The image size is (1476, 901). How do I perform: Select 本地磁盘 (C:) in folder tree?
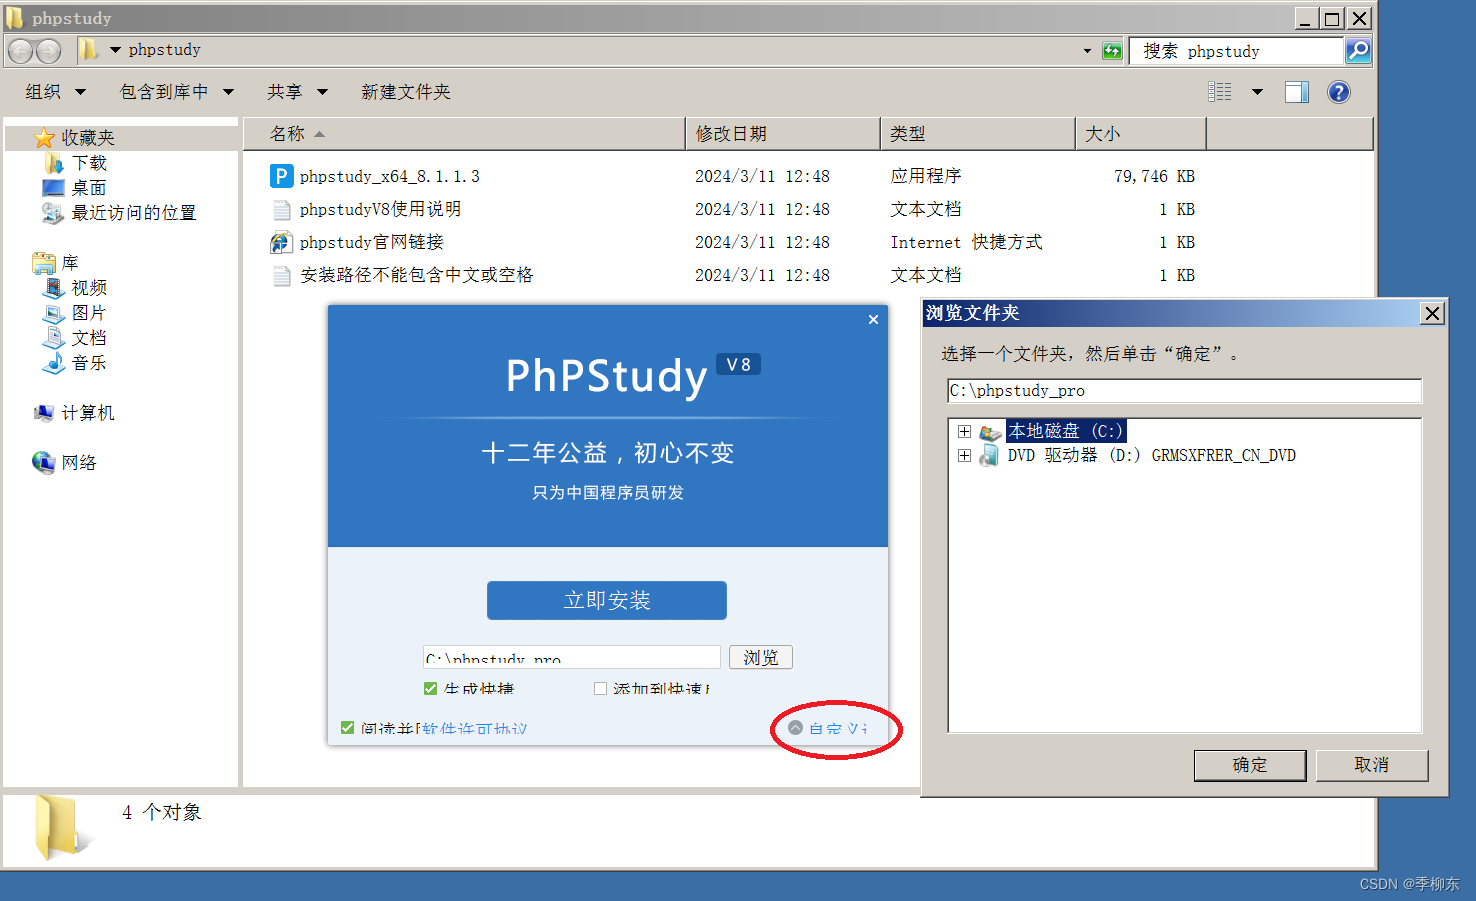click(1066, 431)
